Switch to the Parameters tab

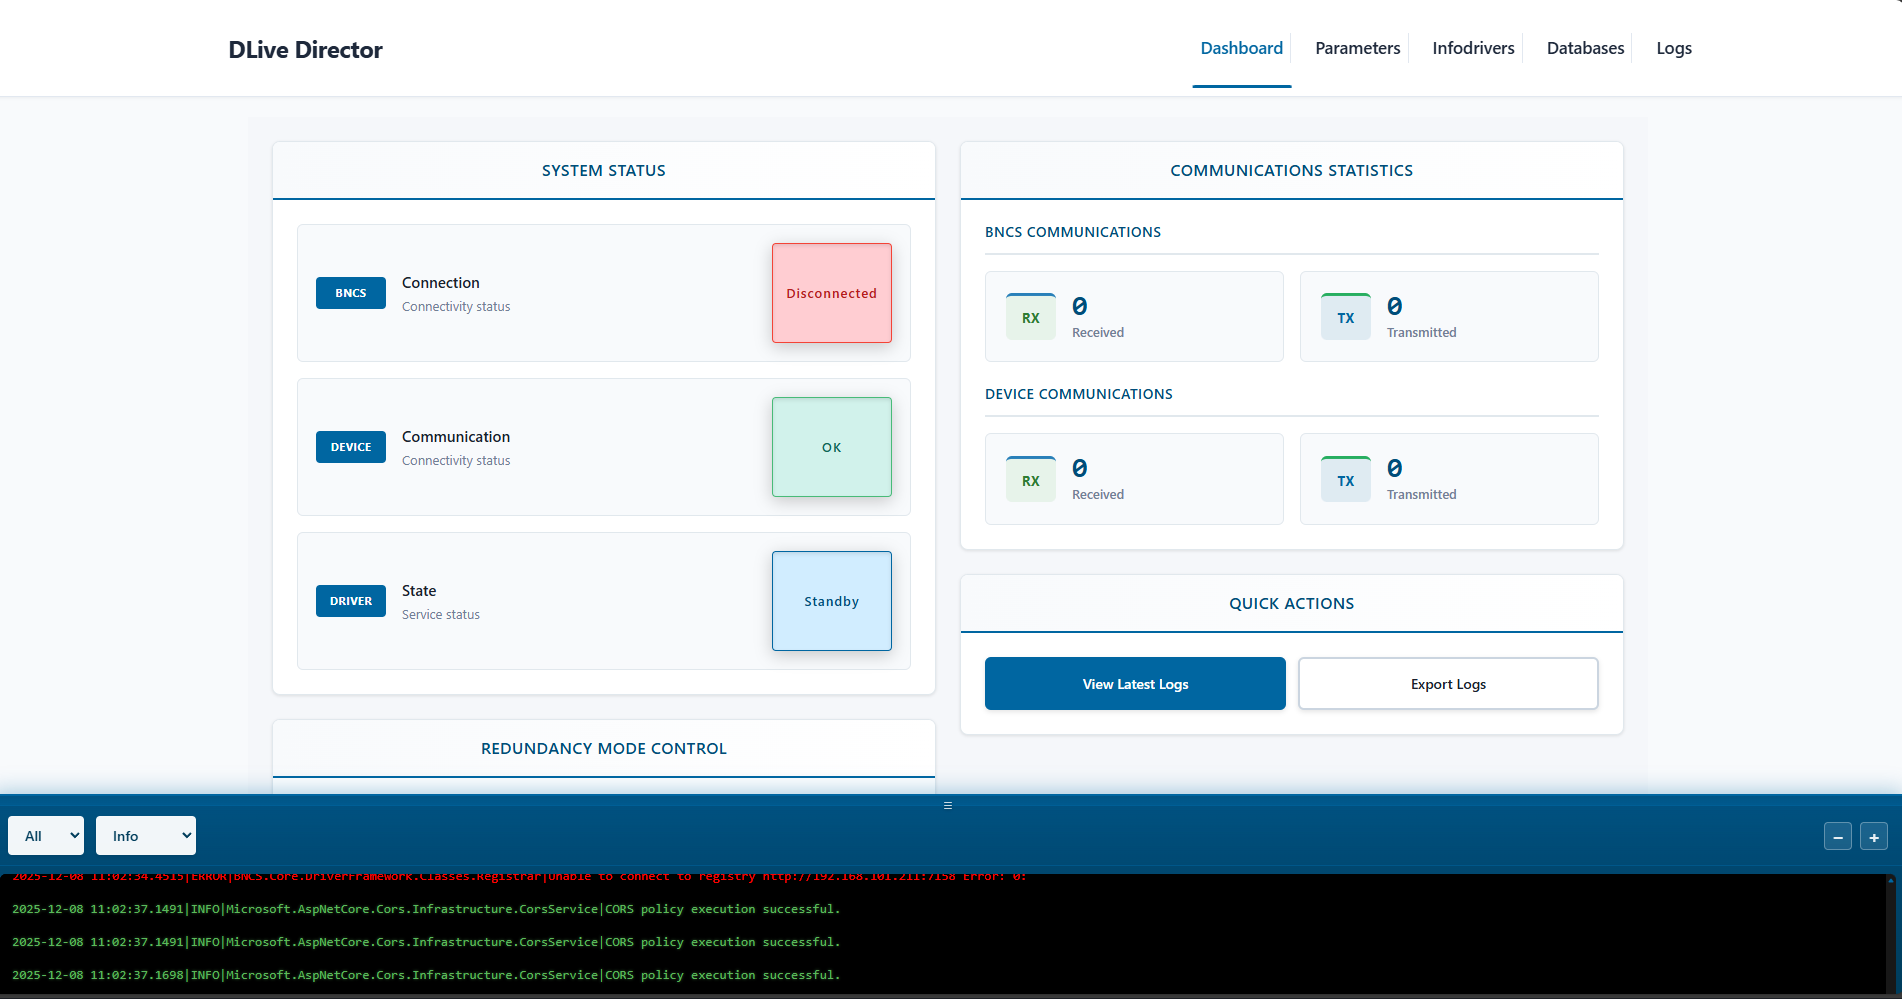1357,48
